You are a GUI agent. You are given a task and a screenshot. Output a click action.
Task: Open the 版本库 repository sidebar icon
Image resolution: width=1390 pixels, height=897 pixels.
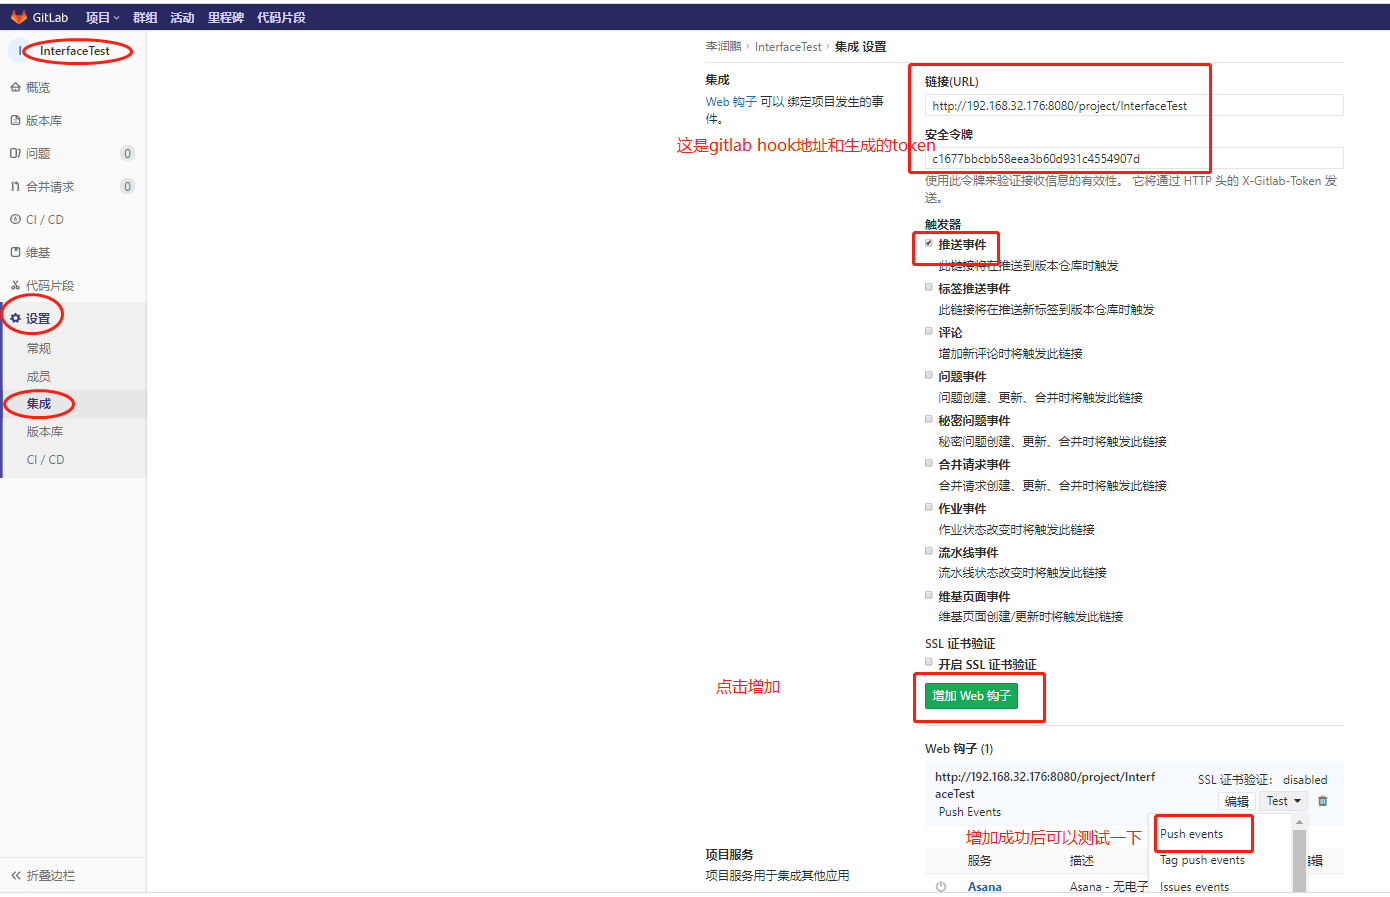tap(15, 121)
